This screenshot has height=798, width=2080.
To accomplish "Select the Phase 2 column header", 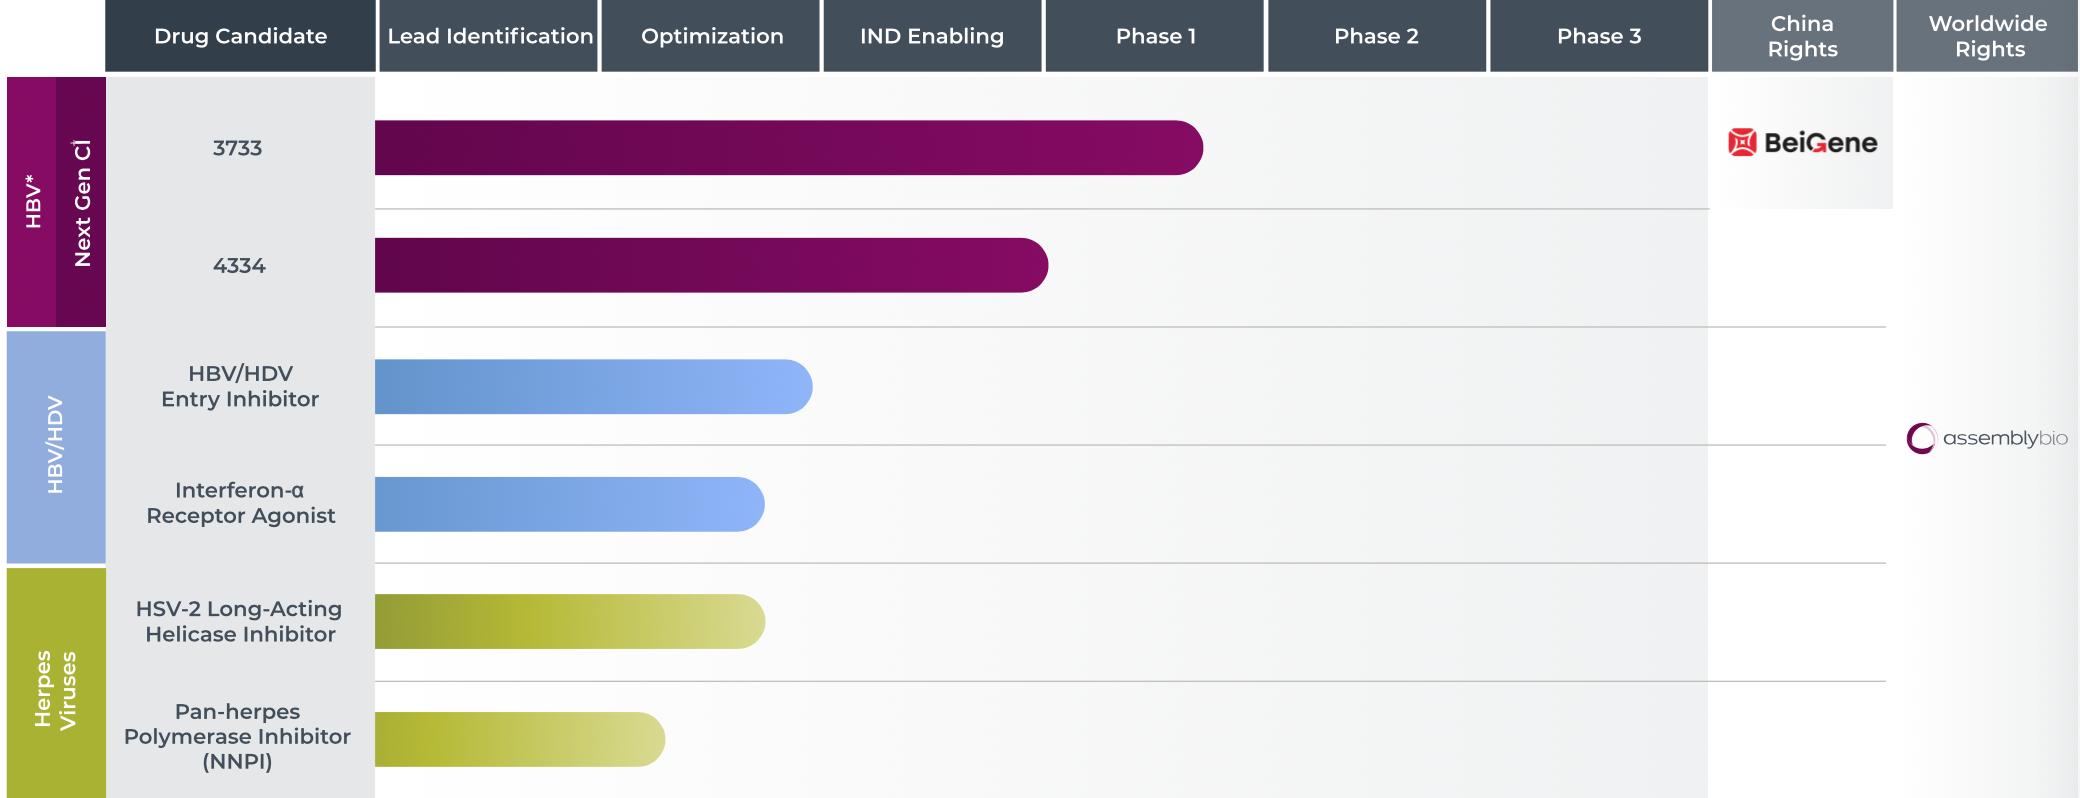I will [1376, 36].
